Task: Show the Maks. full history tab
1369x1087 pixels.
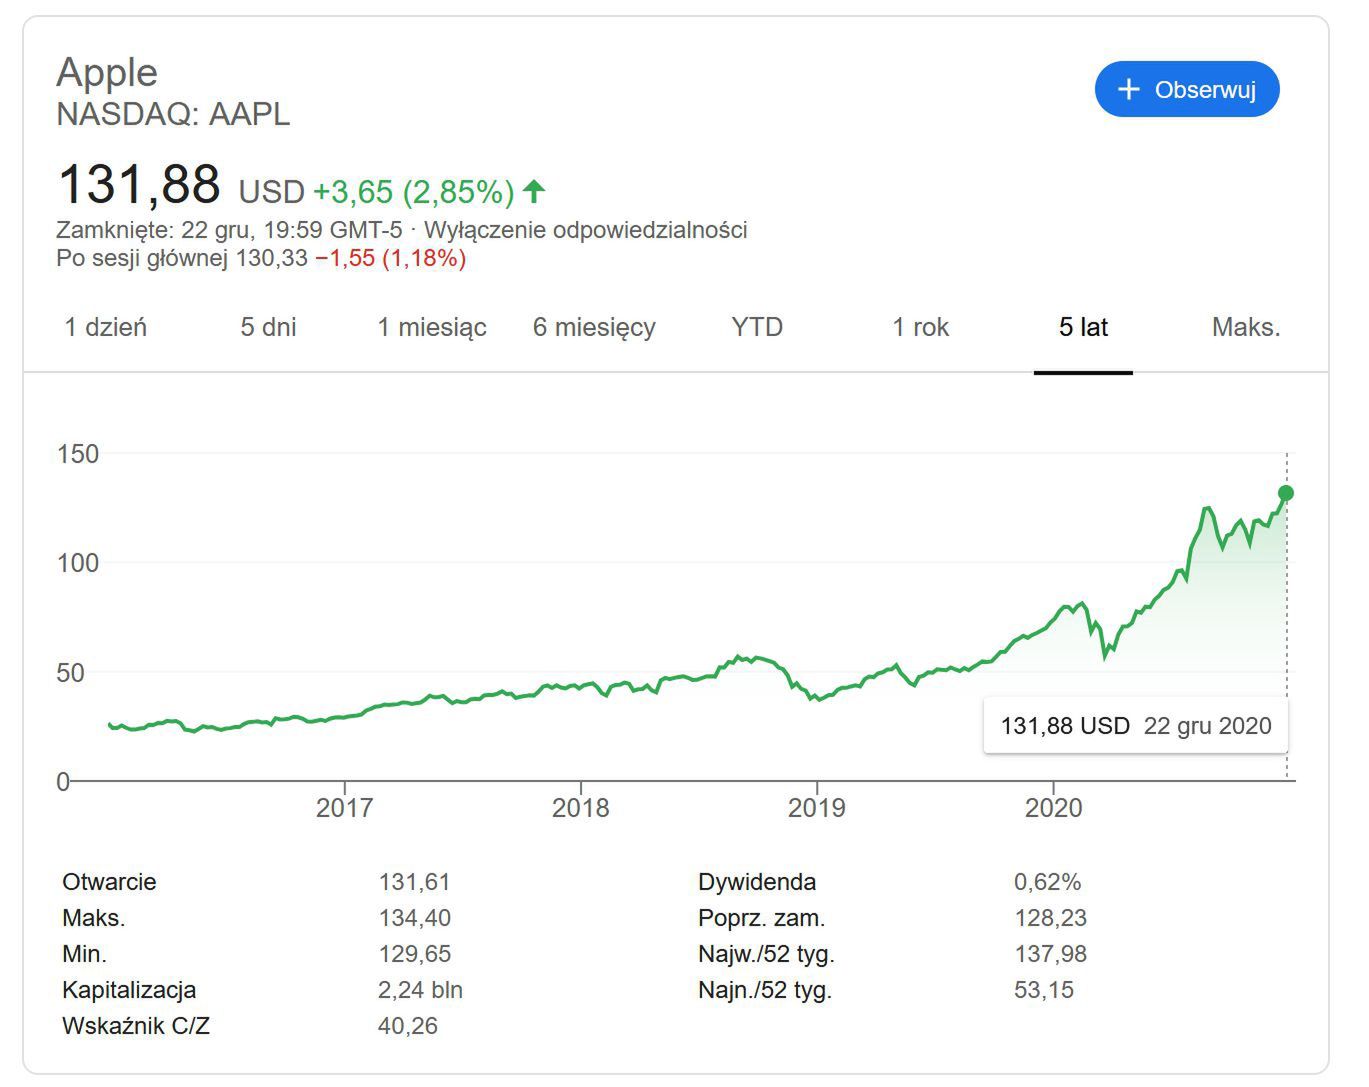Action: point(1246,327)
